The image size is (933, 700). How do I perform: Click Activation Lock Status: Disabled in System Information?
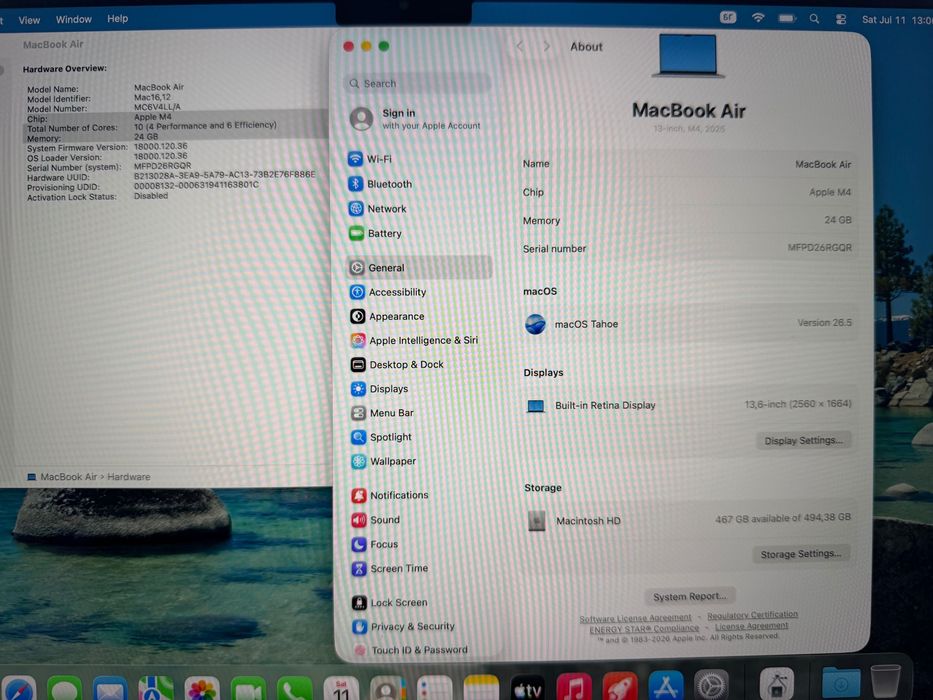pyautogui.click(x=97, y=196)
